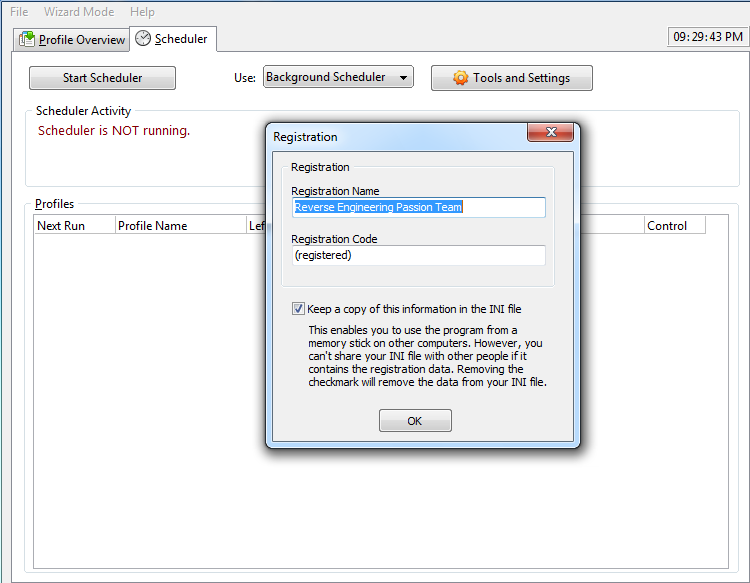
Task: Click the Profile Name column header
Action: pos(181,226)
